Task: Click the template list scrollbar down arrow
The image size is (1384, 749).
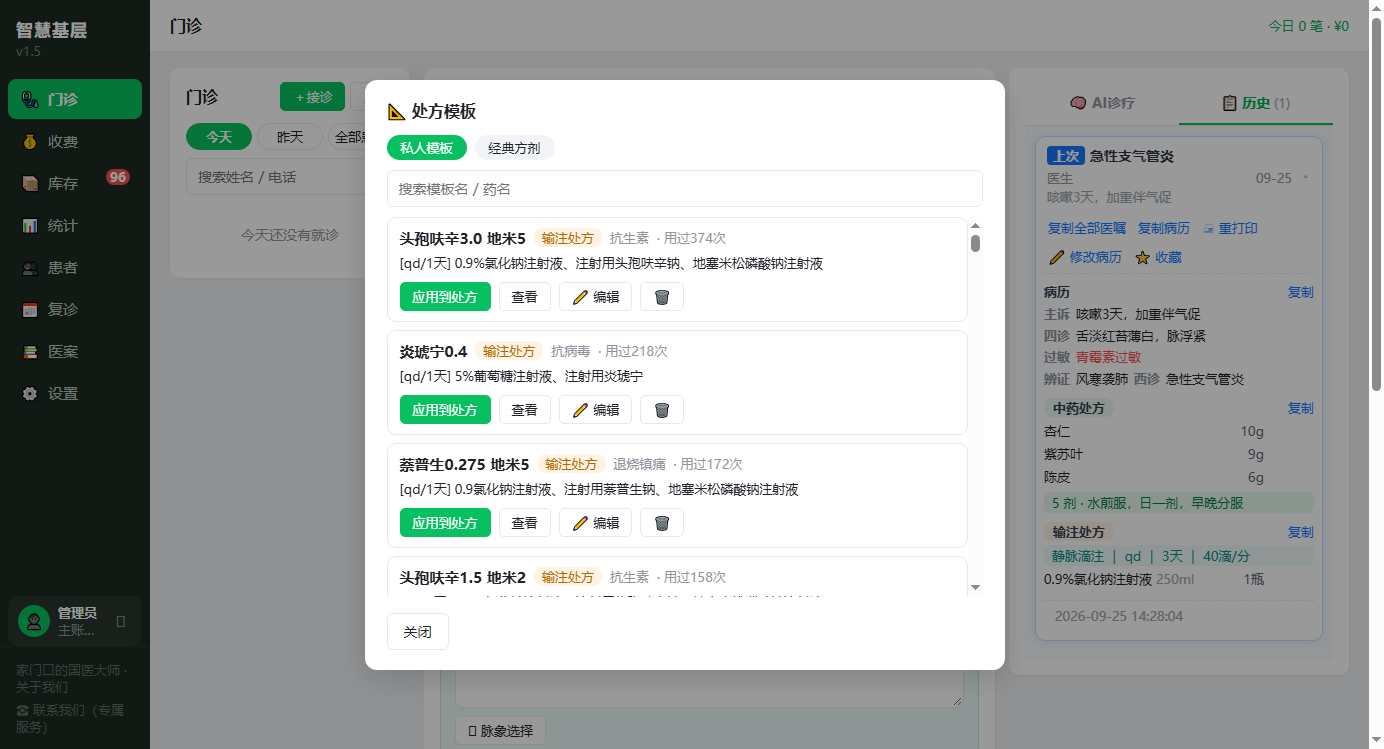Action: pos(975,587)
